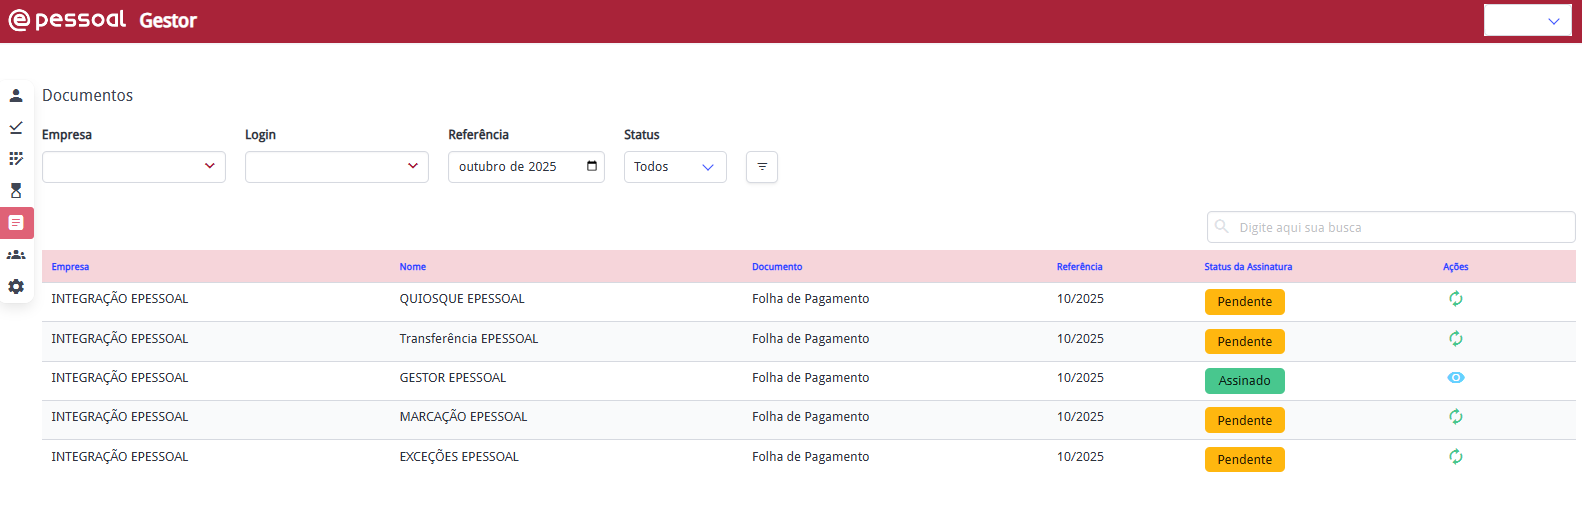The image size is (1582, 513).
Task: Open the user menu in the top bar
Action: [x=1528, y=21]
